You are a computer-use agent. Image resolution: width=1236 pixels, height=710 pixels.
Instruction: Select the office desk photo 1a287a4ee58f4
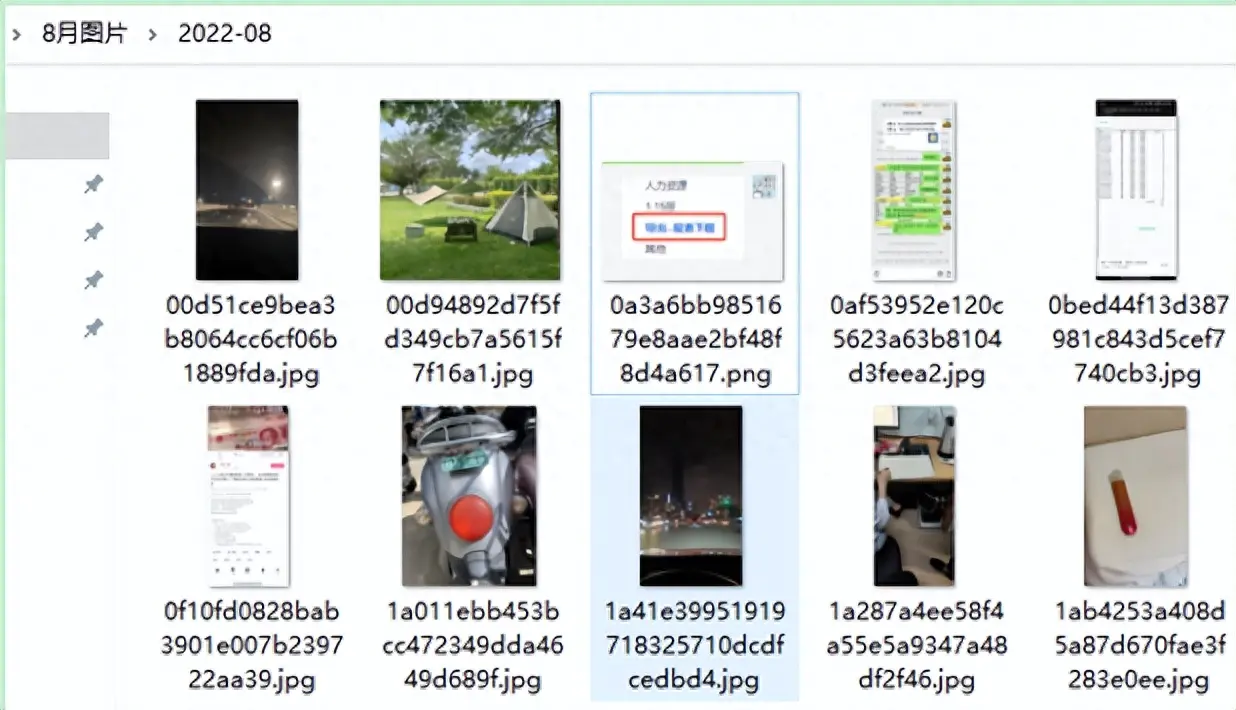pyautogui.click(x=914, y=496)
